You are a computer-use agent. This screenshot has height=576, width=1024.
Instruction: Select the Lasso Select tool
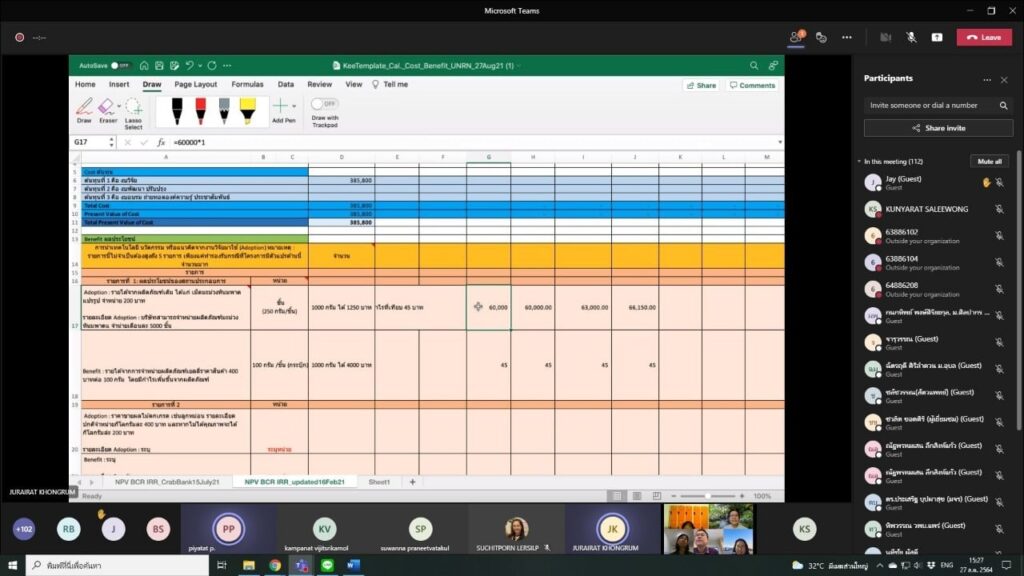[133, 111]
